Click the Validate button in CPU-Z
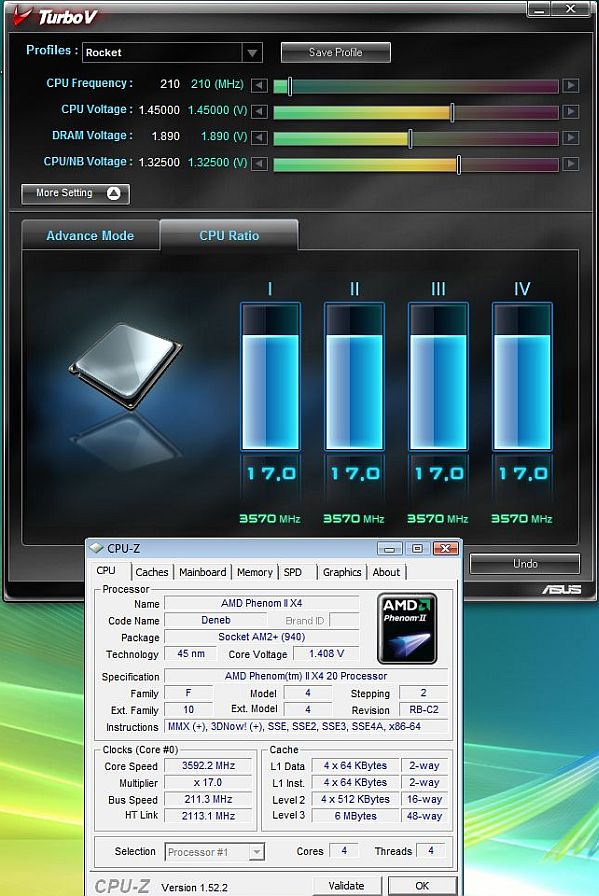The width and height of the screenshot is (599, 896). coord(346,886)
